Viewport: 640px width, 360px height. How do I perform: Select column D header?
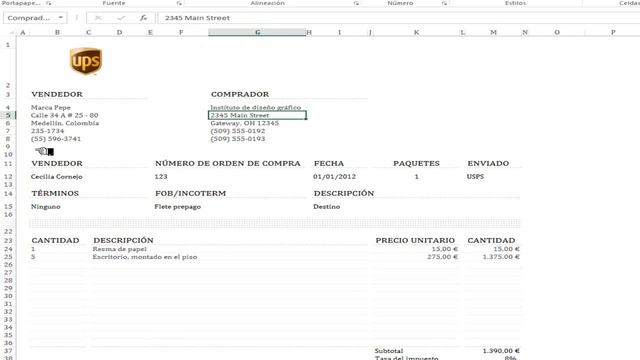pyautogui.click(x=119, y=32)
